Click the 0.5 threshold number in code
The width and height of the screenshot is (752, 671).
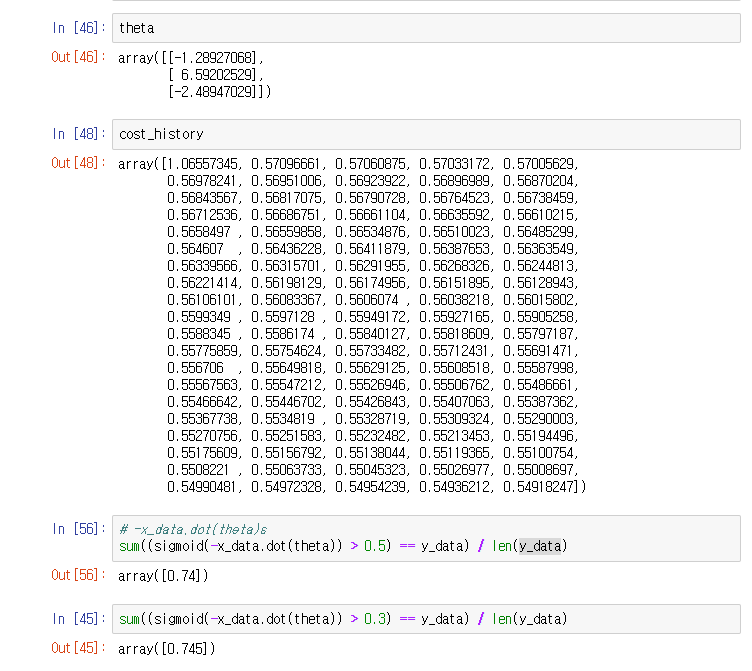(x=375, y=546)
